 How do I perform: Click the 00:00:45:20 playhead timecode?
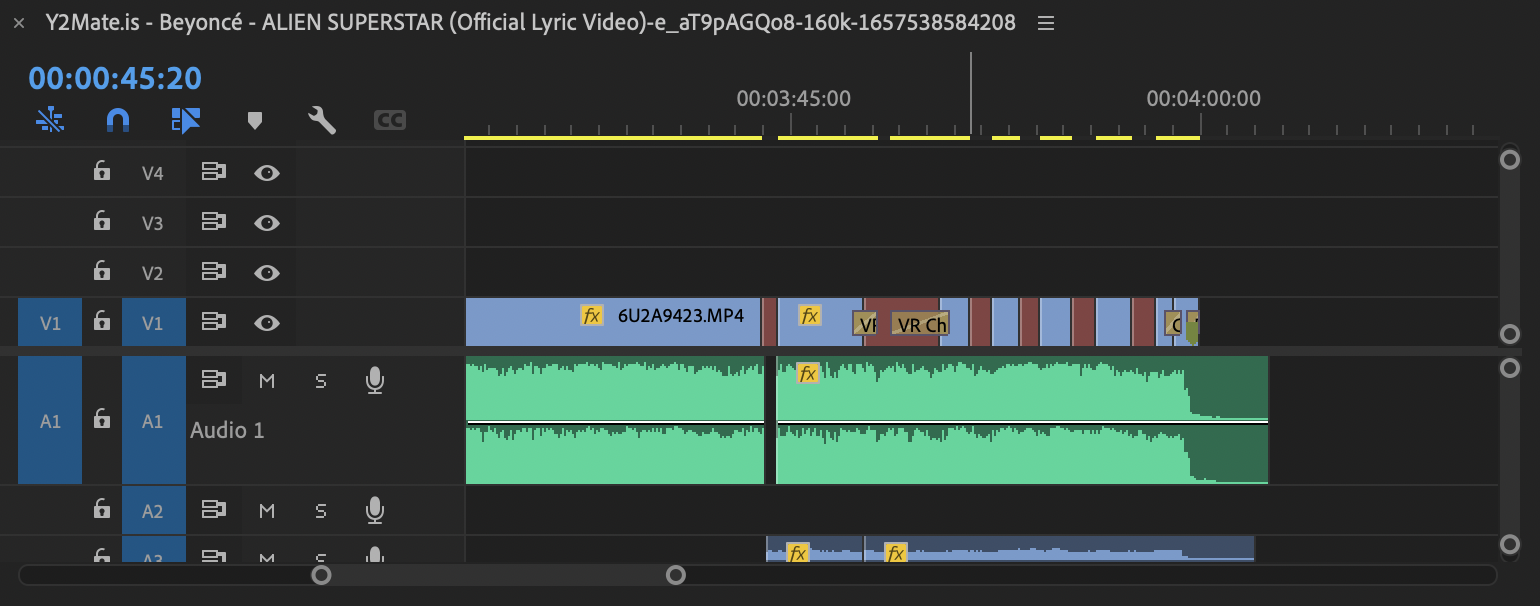coord(115,78)
